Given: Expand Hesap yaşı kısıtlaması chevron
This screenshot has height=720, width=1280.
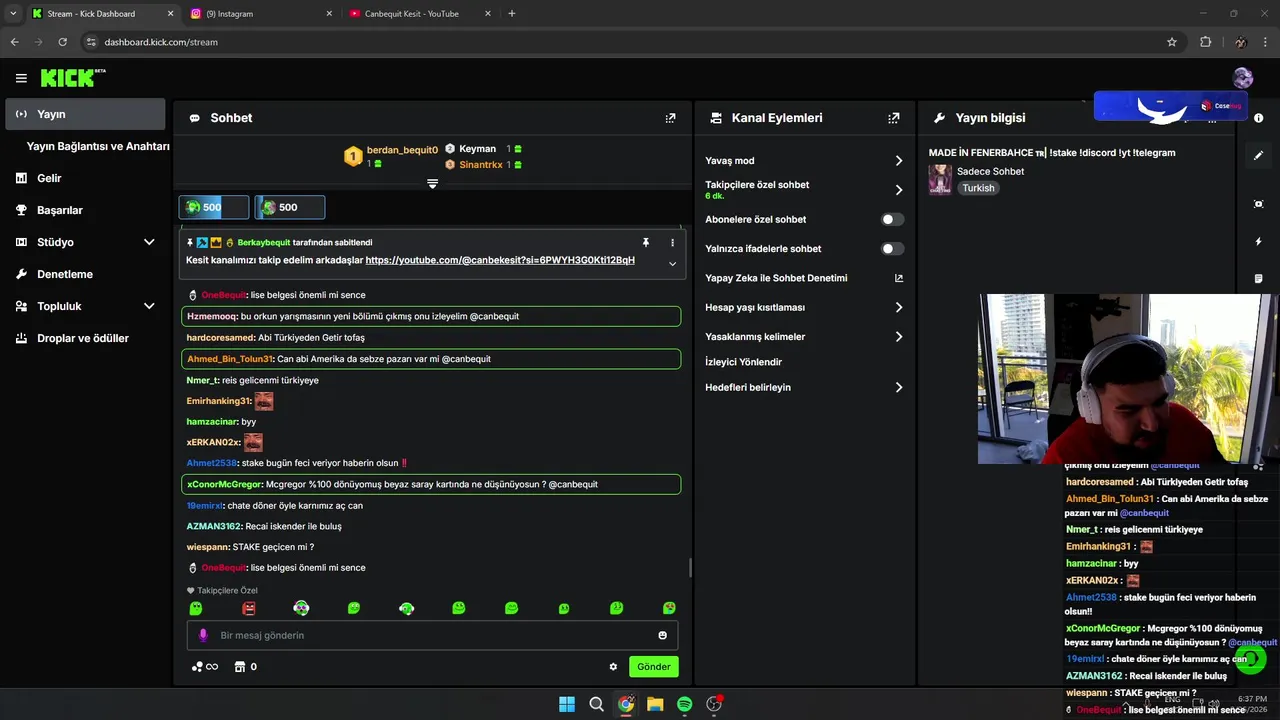Looking at the screenshot, I should 898,307.
